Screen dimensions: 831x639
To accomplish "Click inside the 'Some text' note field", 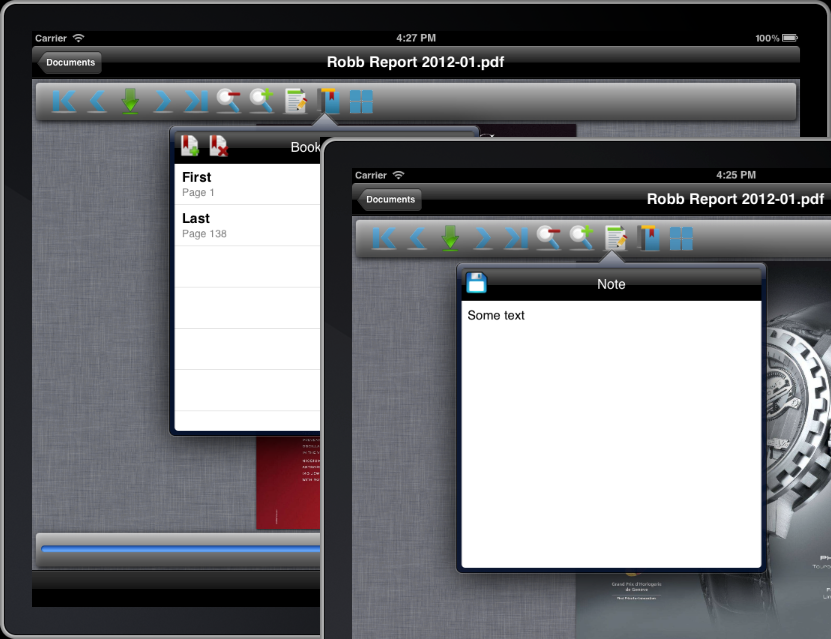I will click(611, 434).
